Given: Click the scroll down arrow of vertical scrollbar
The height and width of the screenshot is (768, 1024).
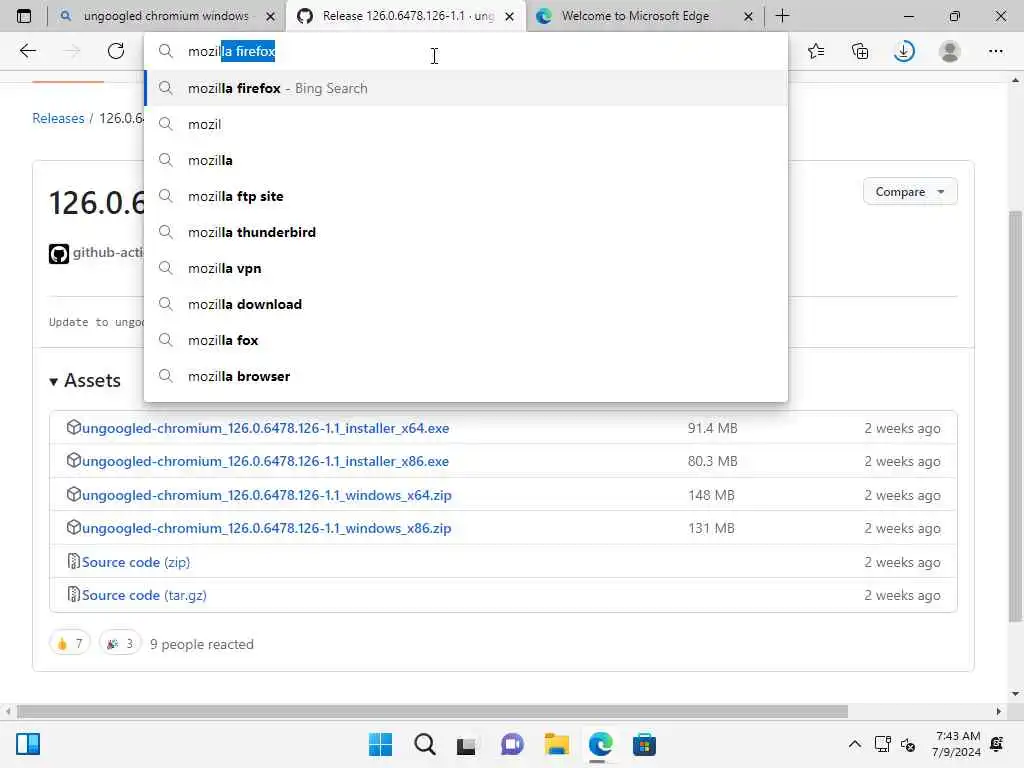Looking at the screenshot, I should [1015, 694].
